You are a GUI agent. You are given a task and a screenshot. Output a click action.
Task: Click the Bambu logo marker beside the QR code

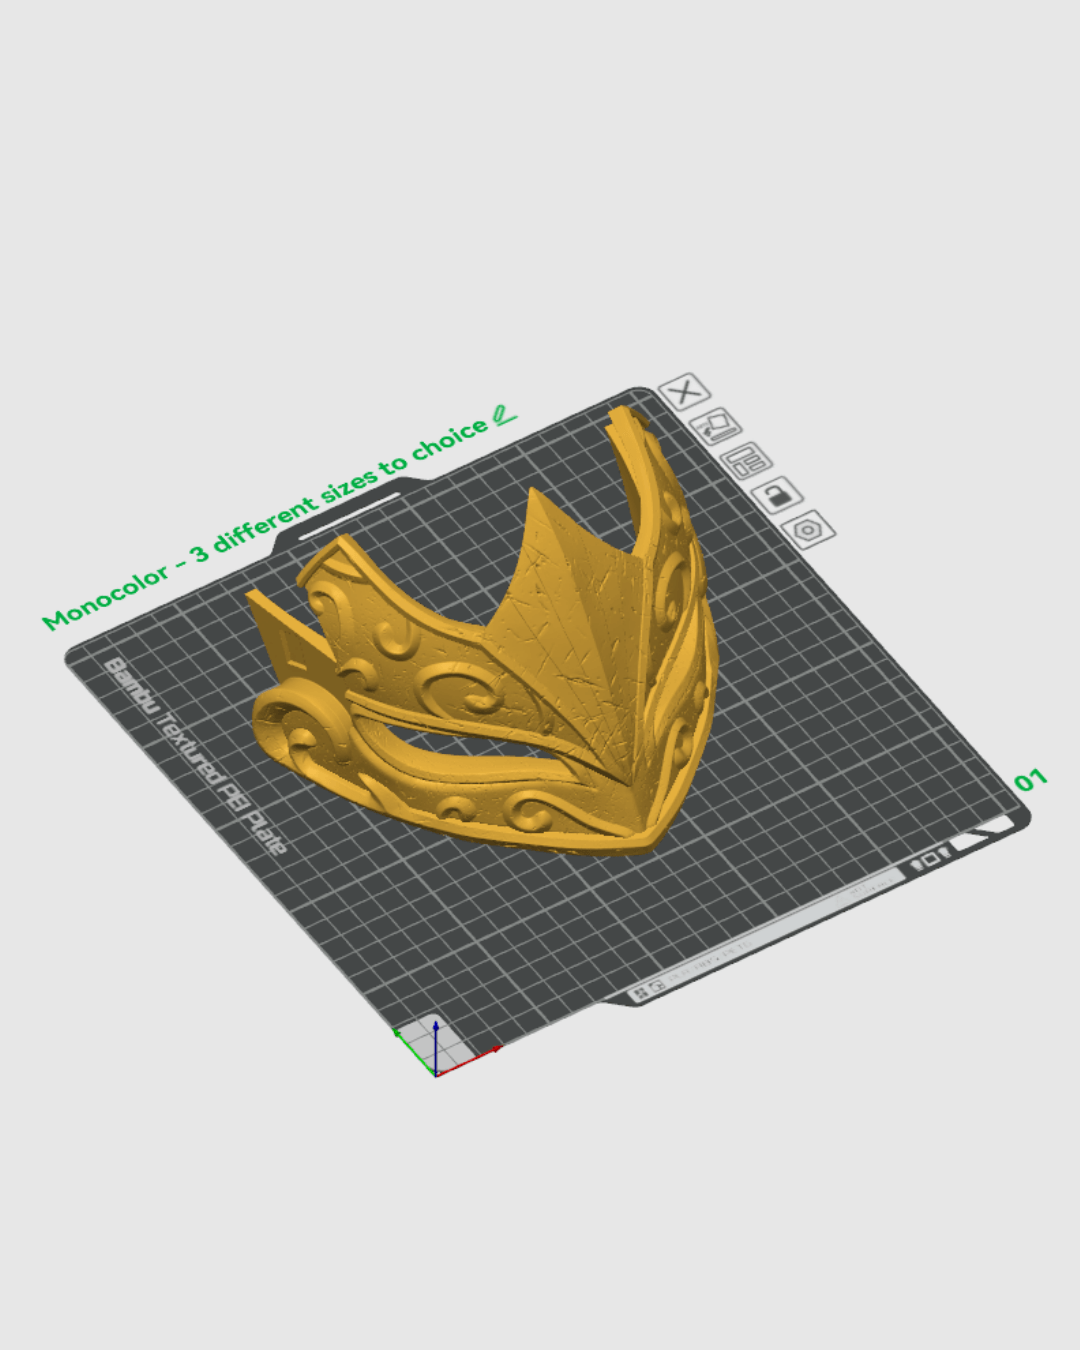pyautogui.click(x=659, y=987)
